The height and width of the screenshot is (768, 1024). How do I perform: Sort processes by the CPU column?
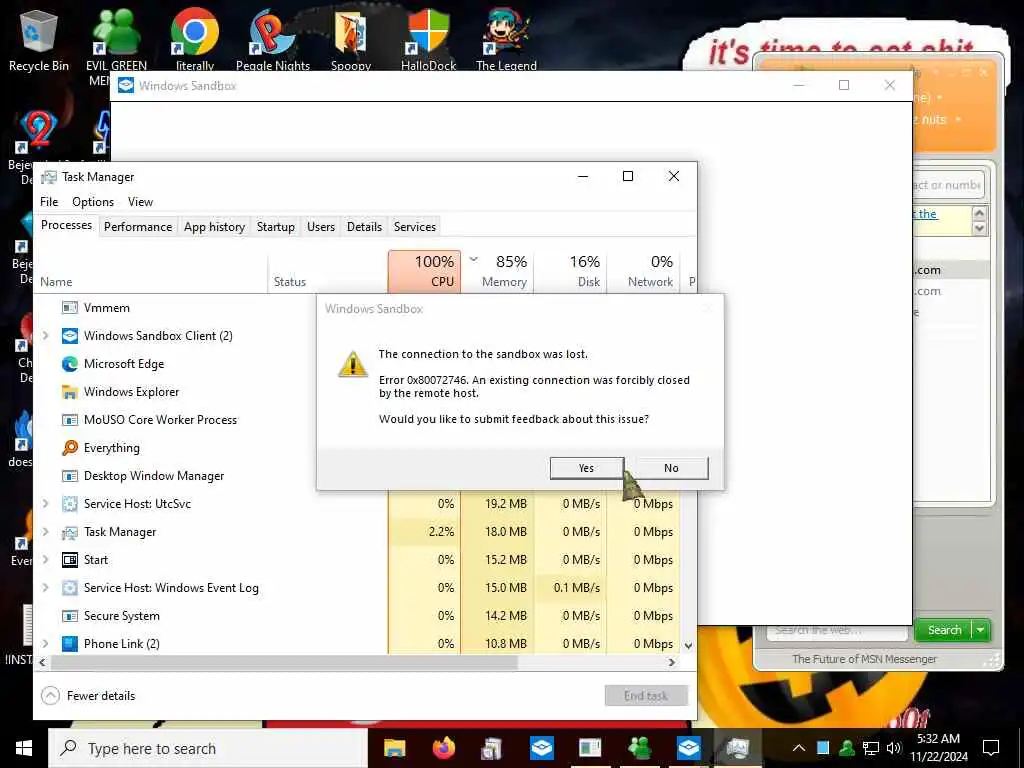coord(424,271)
